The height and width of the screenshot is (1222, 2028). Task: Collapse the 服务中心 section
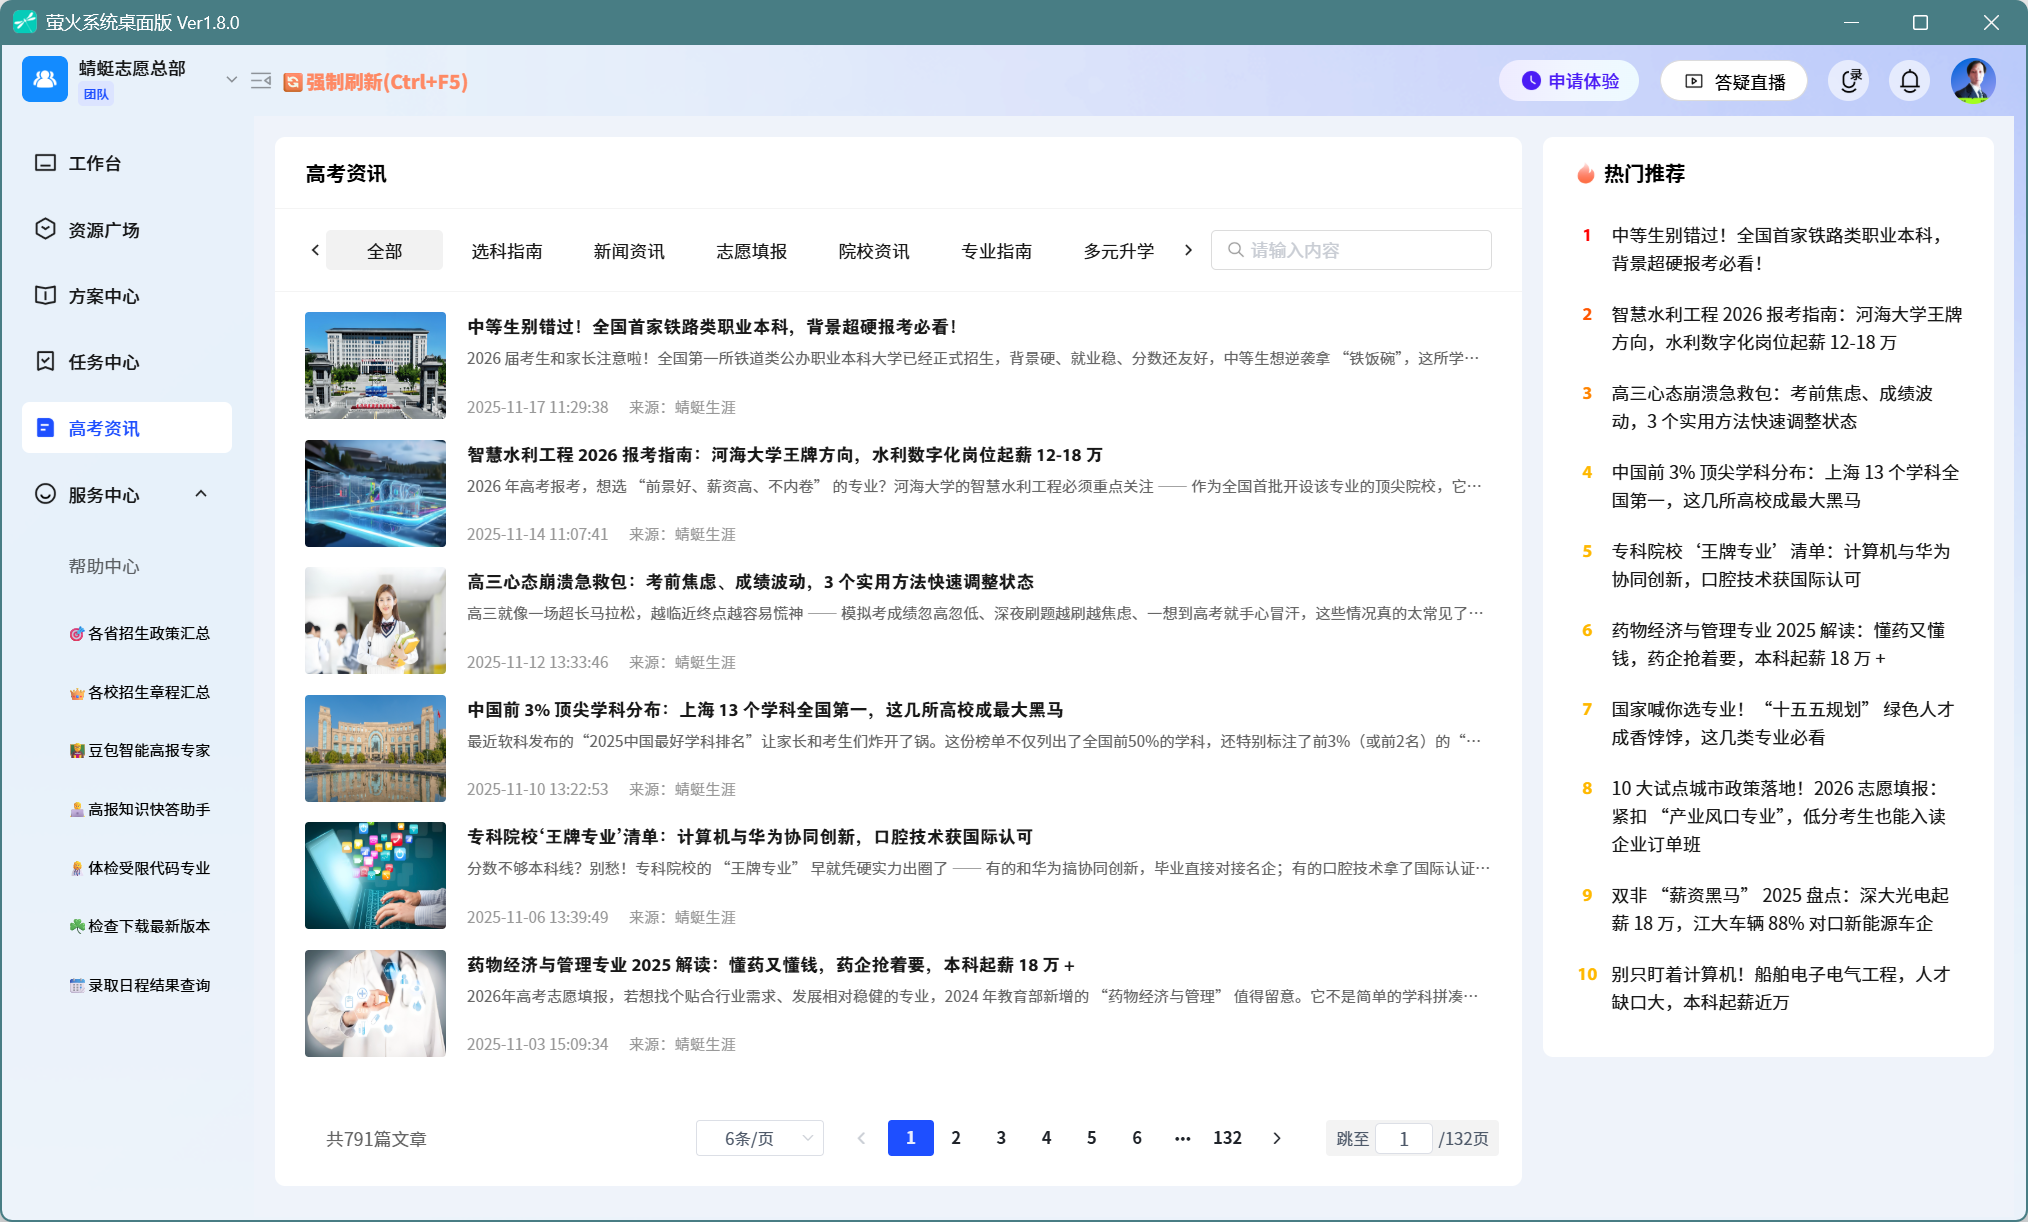click(202, 494)
